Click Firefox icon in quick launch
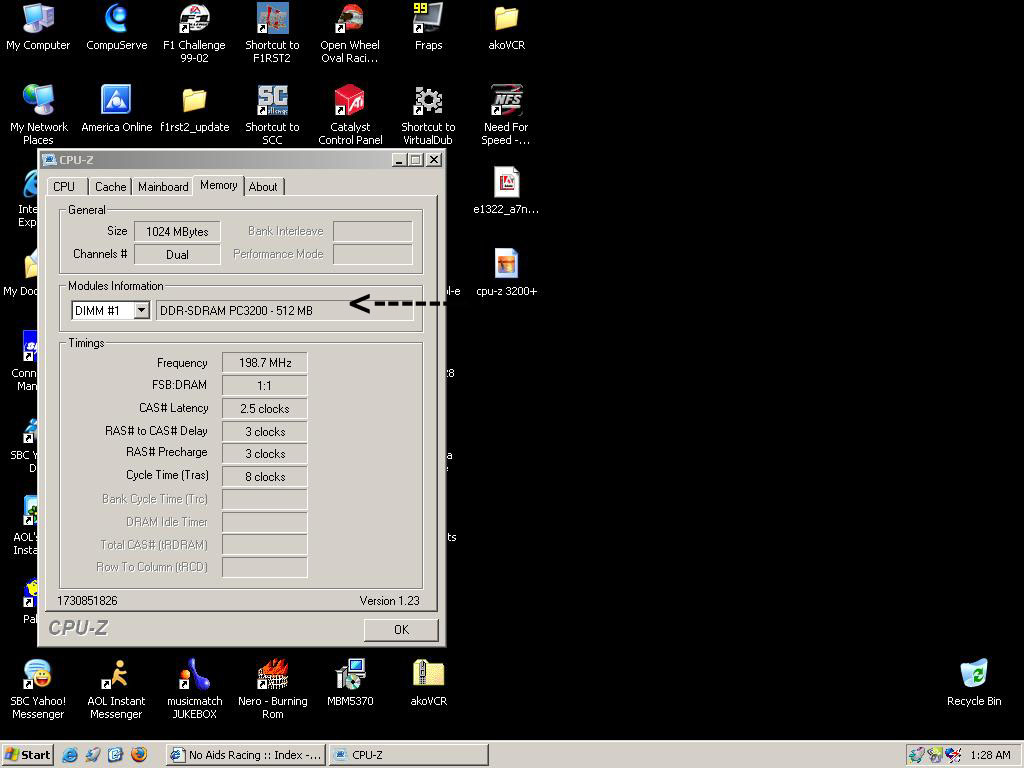Image resolution: width=1024 pixels, height=768 pixels. 138,755
